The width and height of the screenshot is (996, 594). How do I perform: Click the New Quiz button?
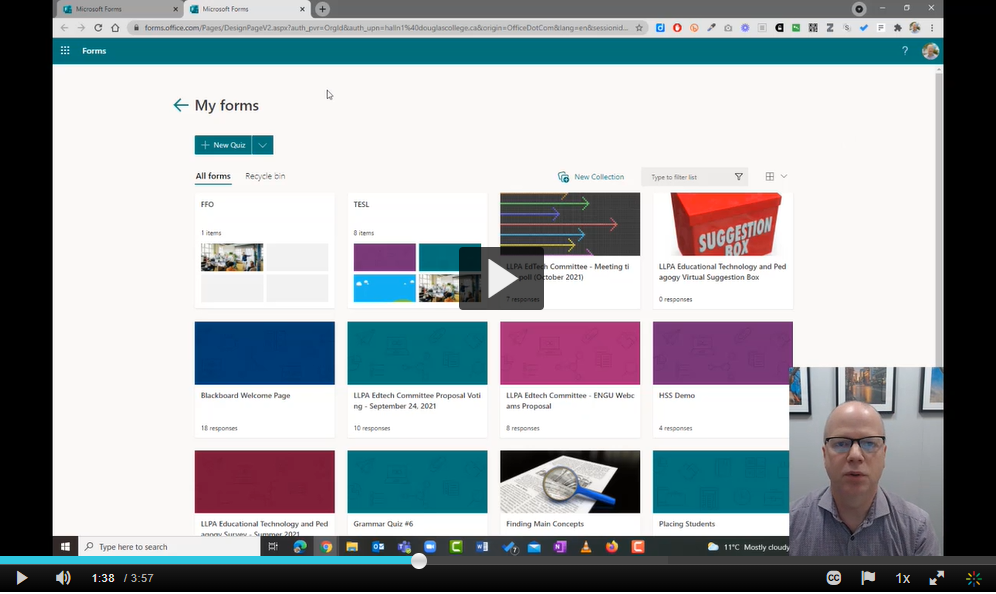coord(223,145)
